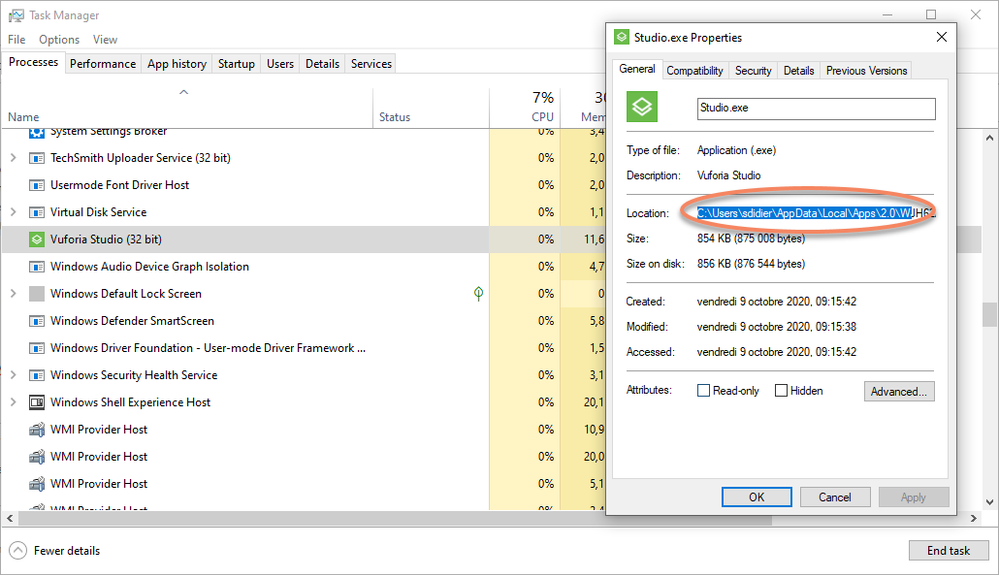Expand the Windows Security Health Service row
Image resolution: width=999 pixels, height=575 pixels.
(13, 375)
